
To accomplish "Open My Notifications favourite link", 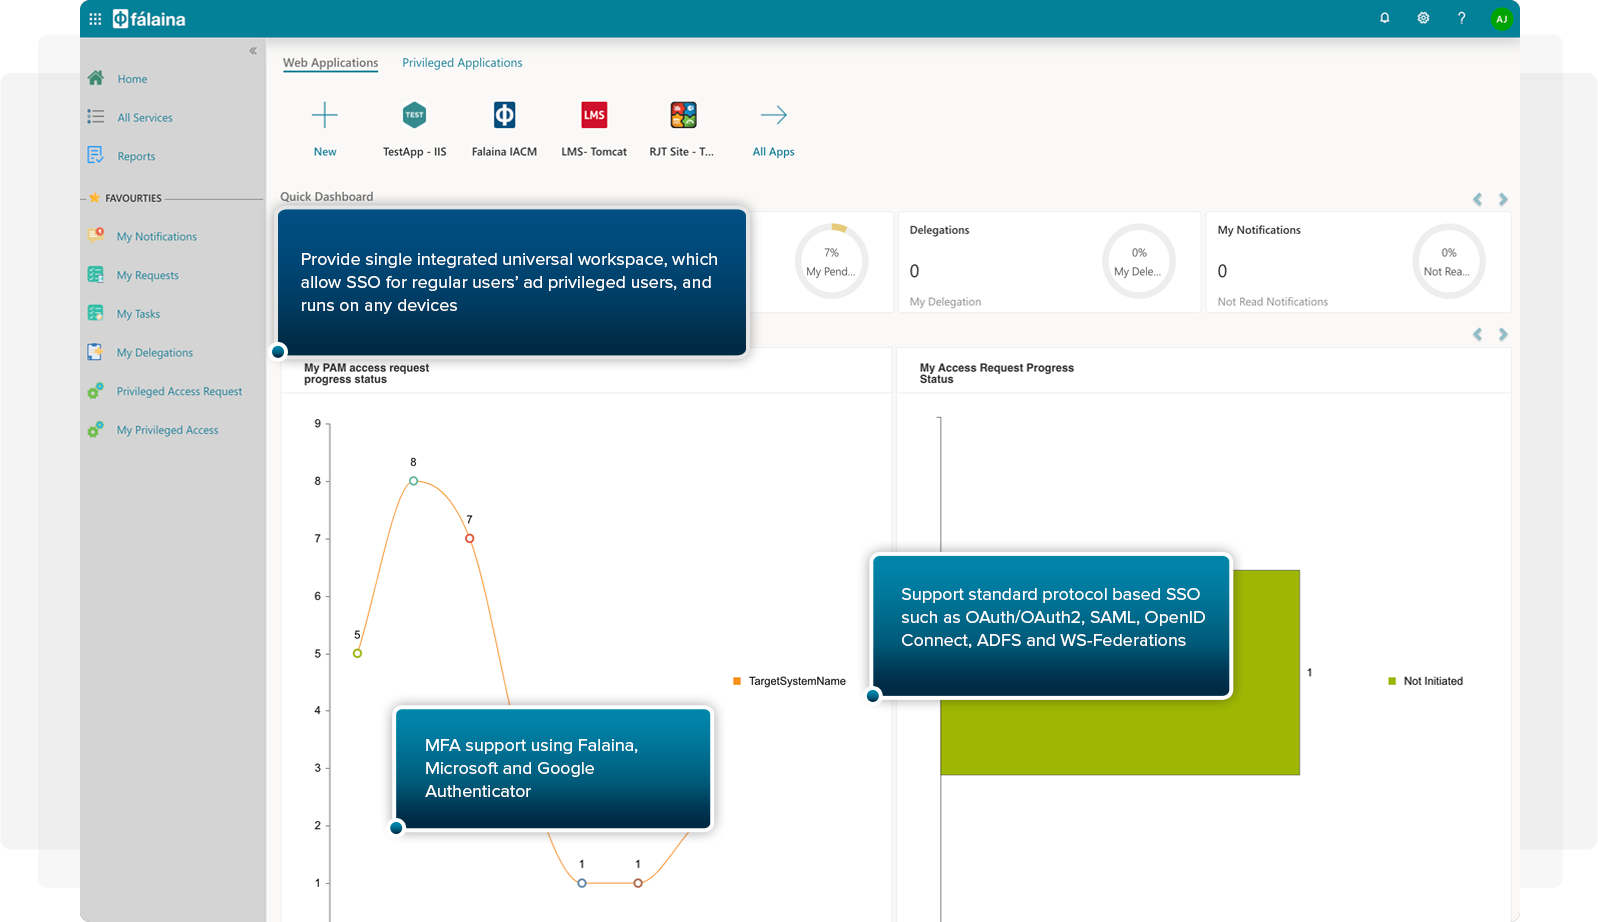I will pos(157,237).
